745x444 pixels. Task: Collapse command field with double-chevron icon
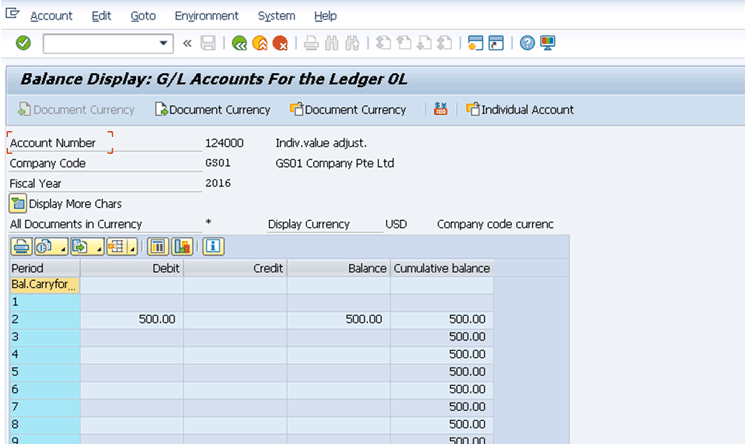[x=187, y=43]
